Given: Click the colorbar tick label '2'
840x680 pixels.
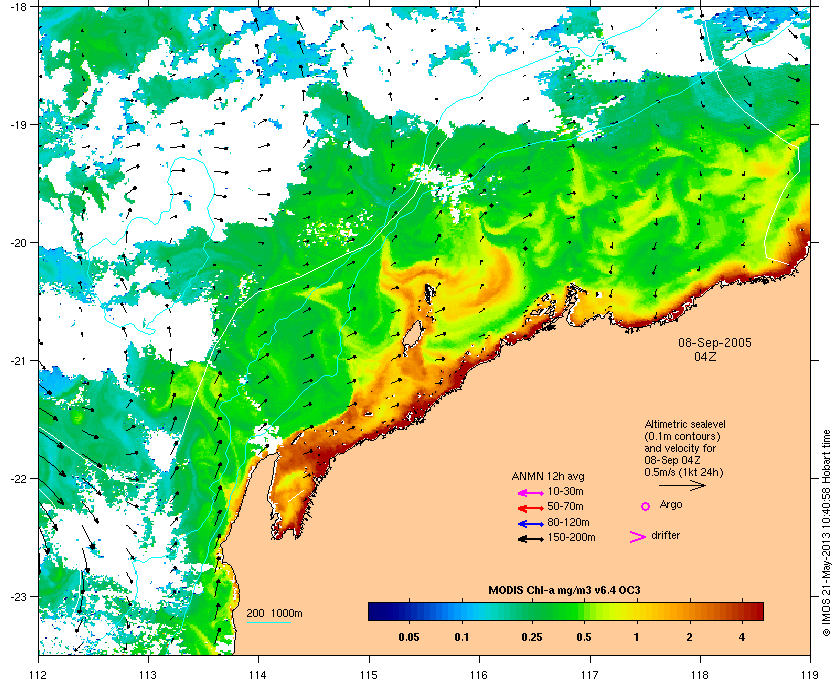Looking at the screenshot, I should pyautogui.click(x=689, y=637).
